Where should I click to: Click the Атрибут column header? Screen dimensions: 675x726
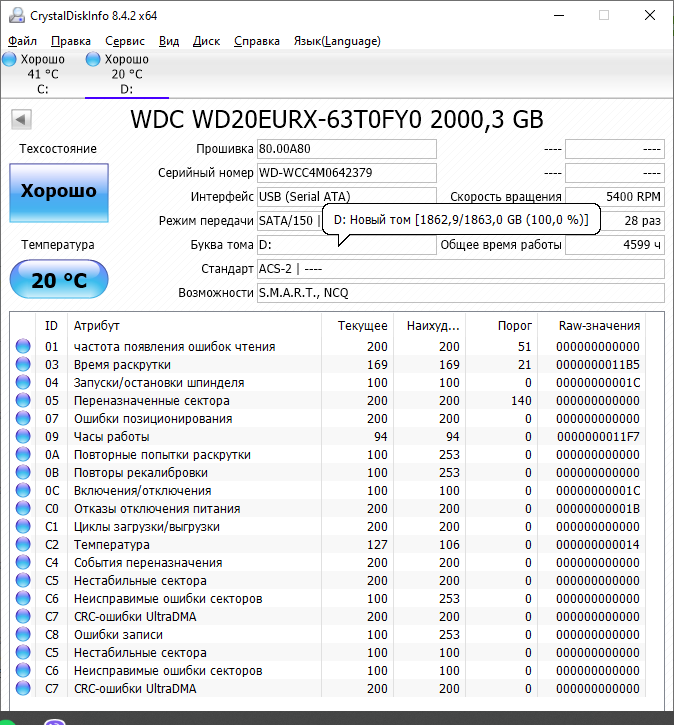pyautogui.click(x=97, y=326)
